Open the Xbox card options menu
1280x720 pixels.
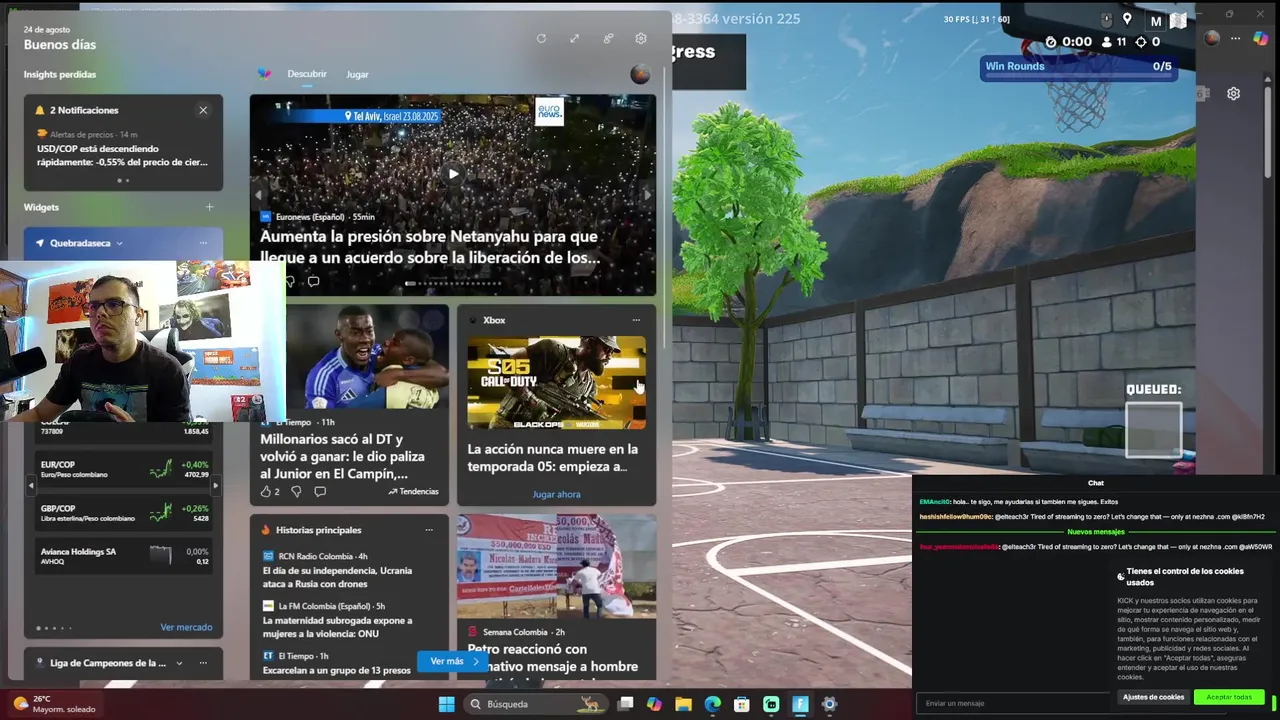click(636, 320)
